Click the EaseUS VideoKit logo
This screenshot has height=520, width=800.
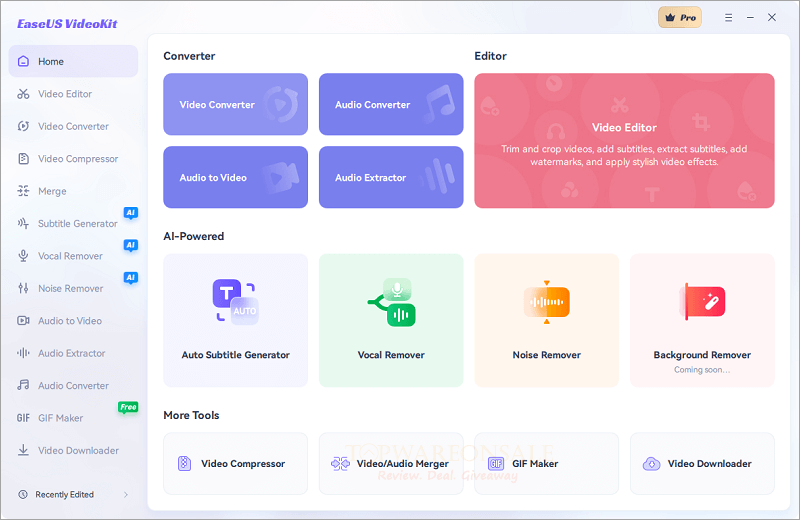click(x=67, y=24)
